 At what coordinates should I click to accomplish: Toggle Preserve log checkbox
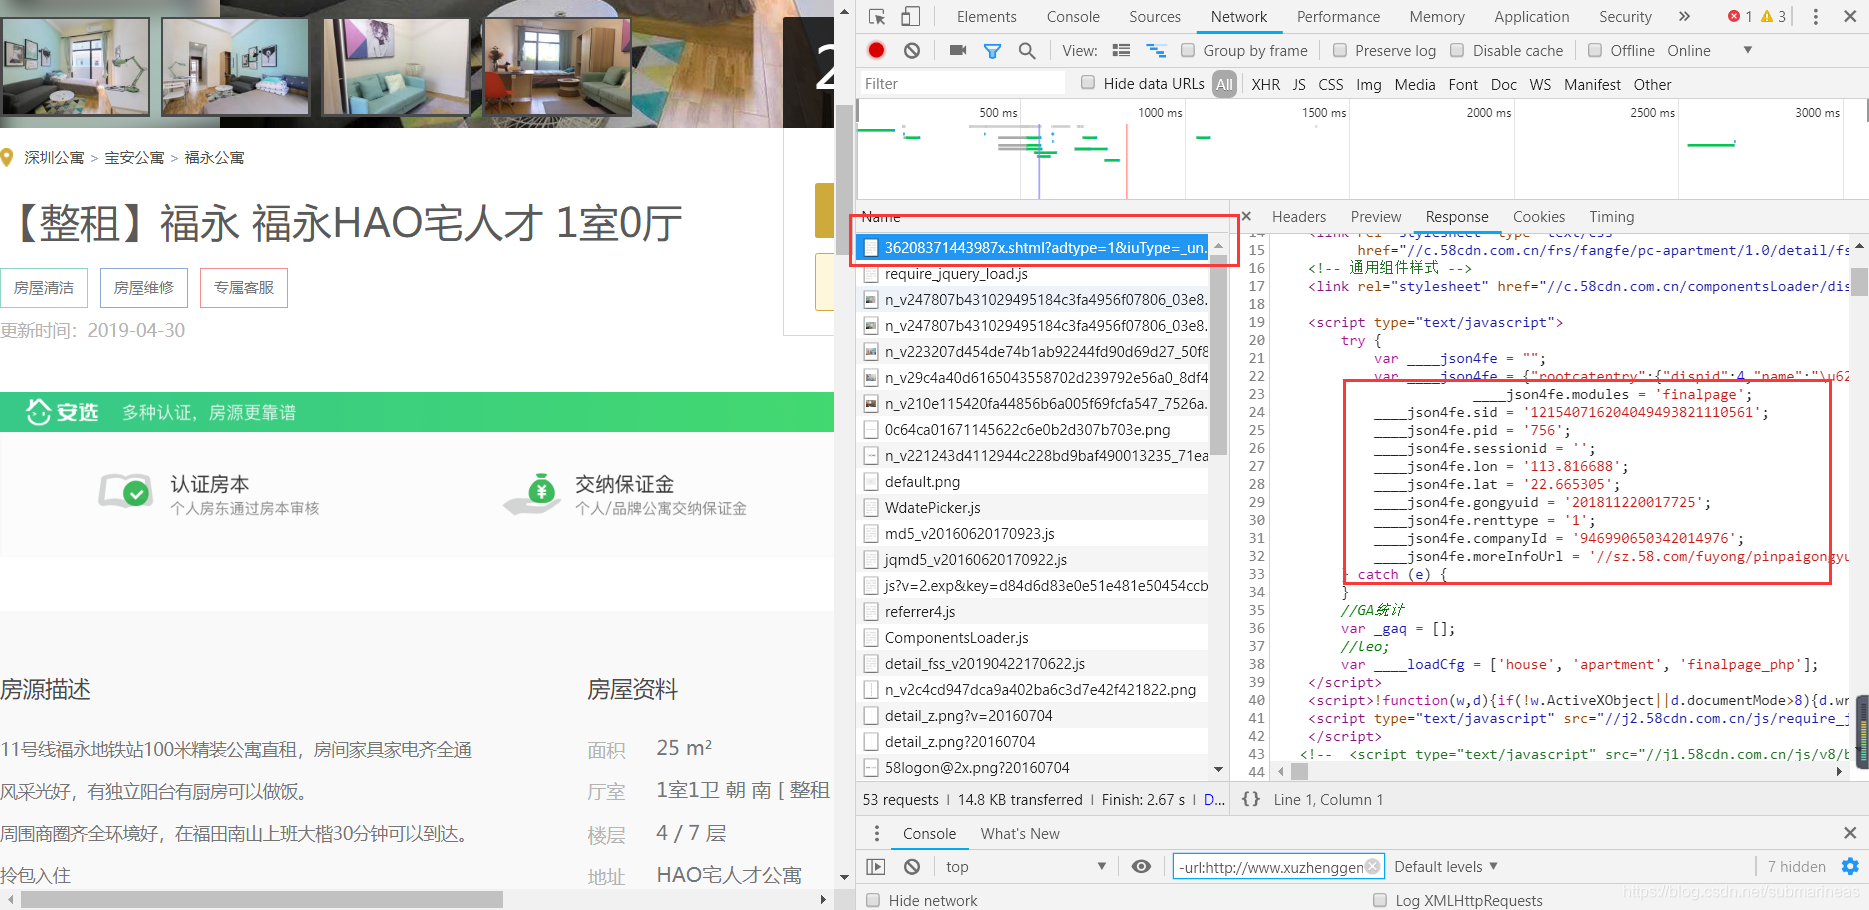[1340, 50]
